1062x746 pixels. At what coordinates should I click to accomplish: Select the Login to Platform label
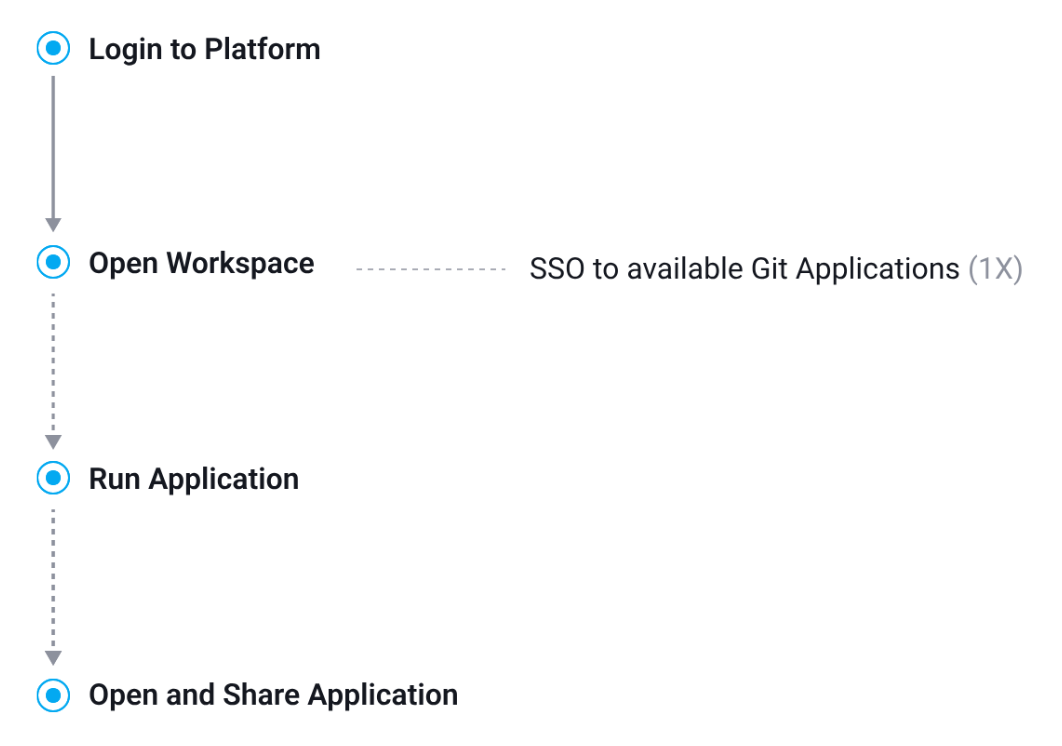tap(204, 49)
